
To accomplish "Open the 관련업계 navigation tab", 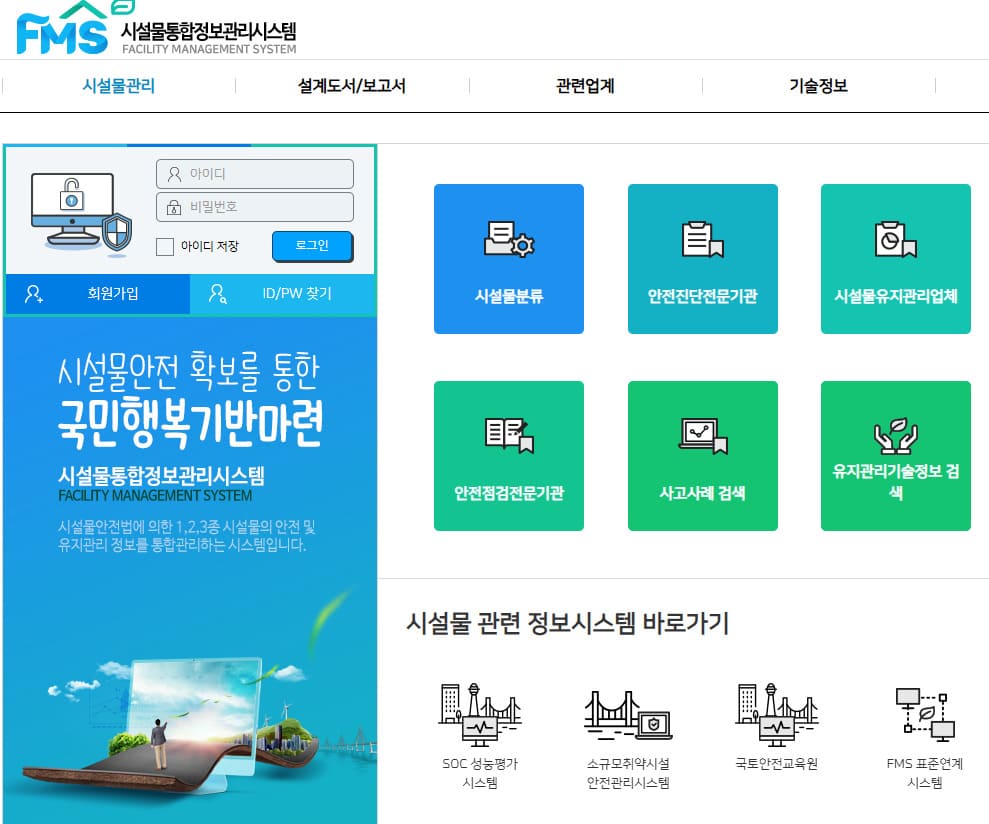I will pyautogui.click(x=584, y=86).
